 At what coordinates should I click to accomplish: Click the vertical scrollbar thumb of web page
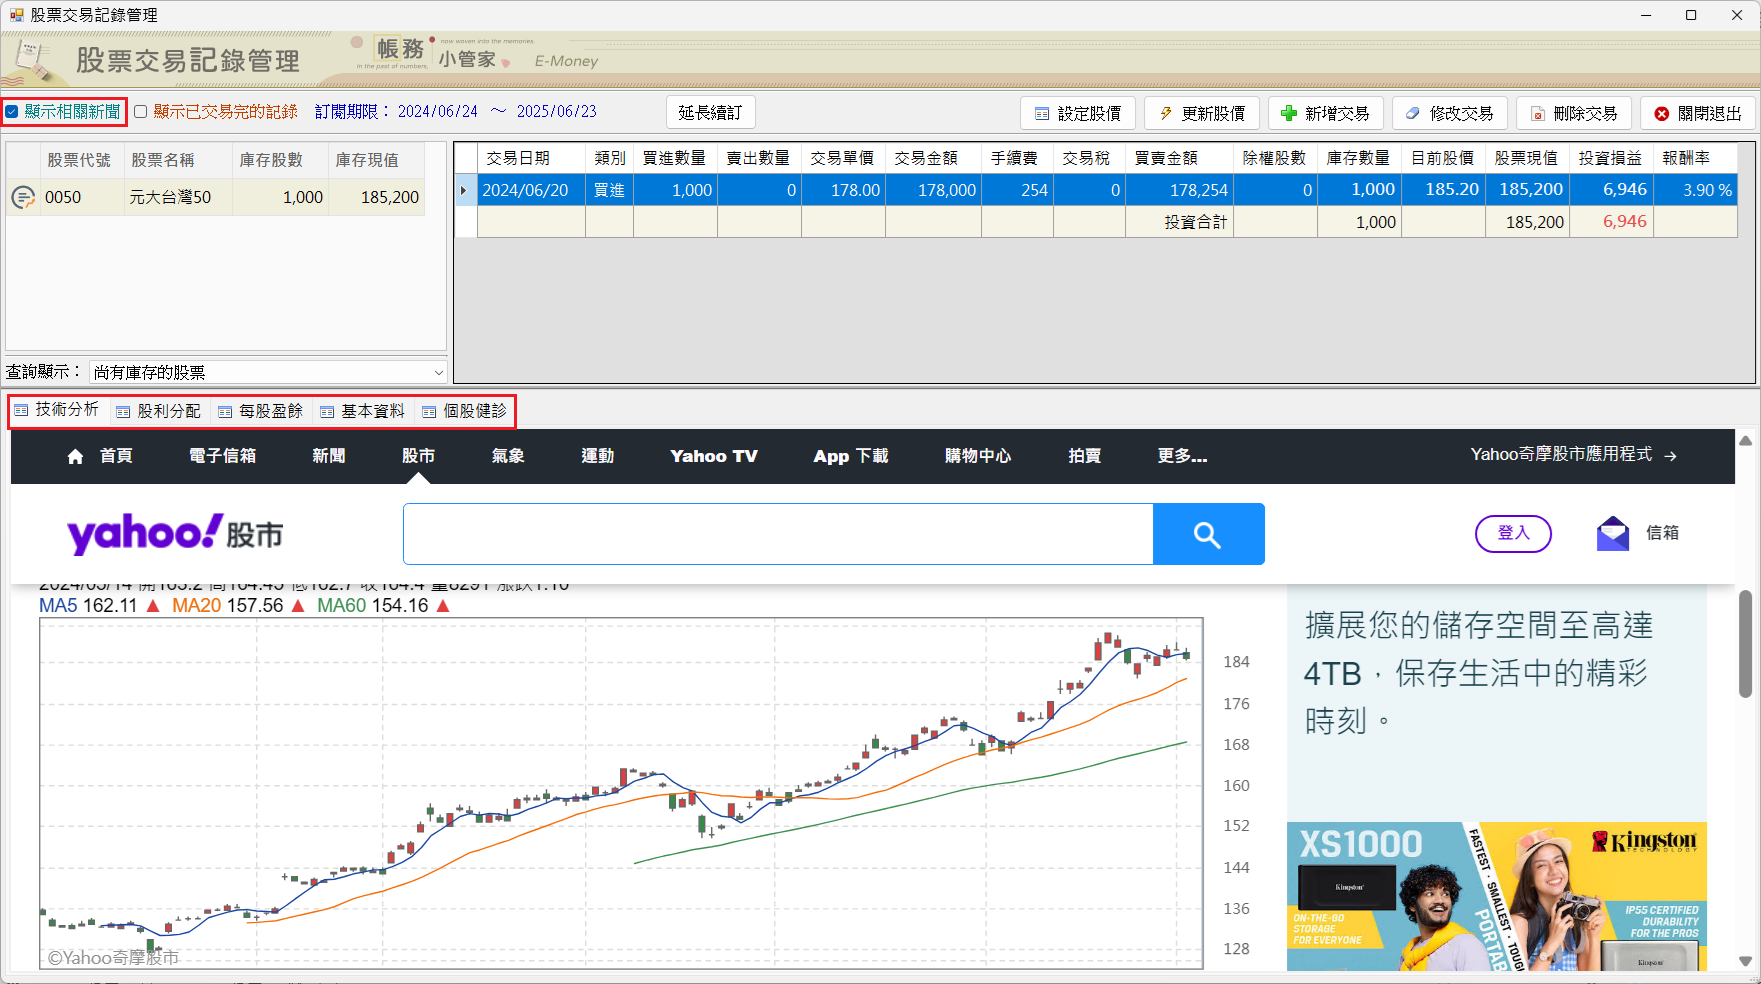[1745, 643]
